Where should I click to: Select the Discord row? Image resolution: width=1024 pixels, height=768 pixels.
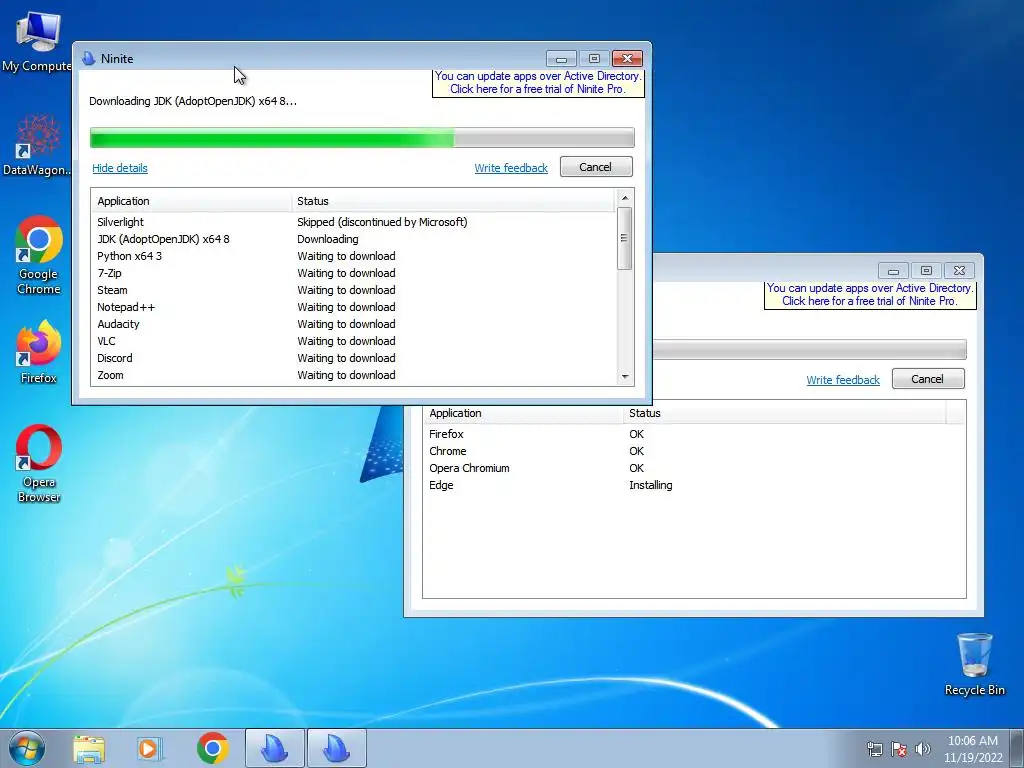click(x=353, y=358)
